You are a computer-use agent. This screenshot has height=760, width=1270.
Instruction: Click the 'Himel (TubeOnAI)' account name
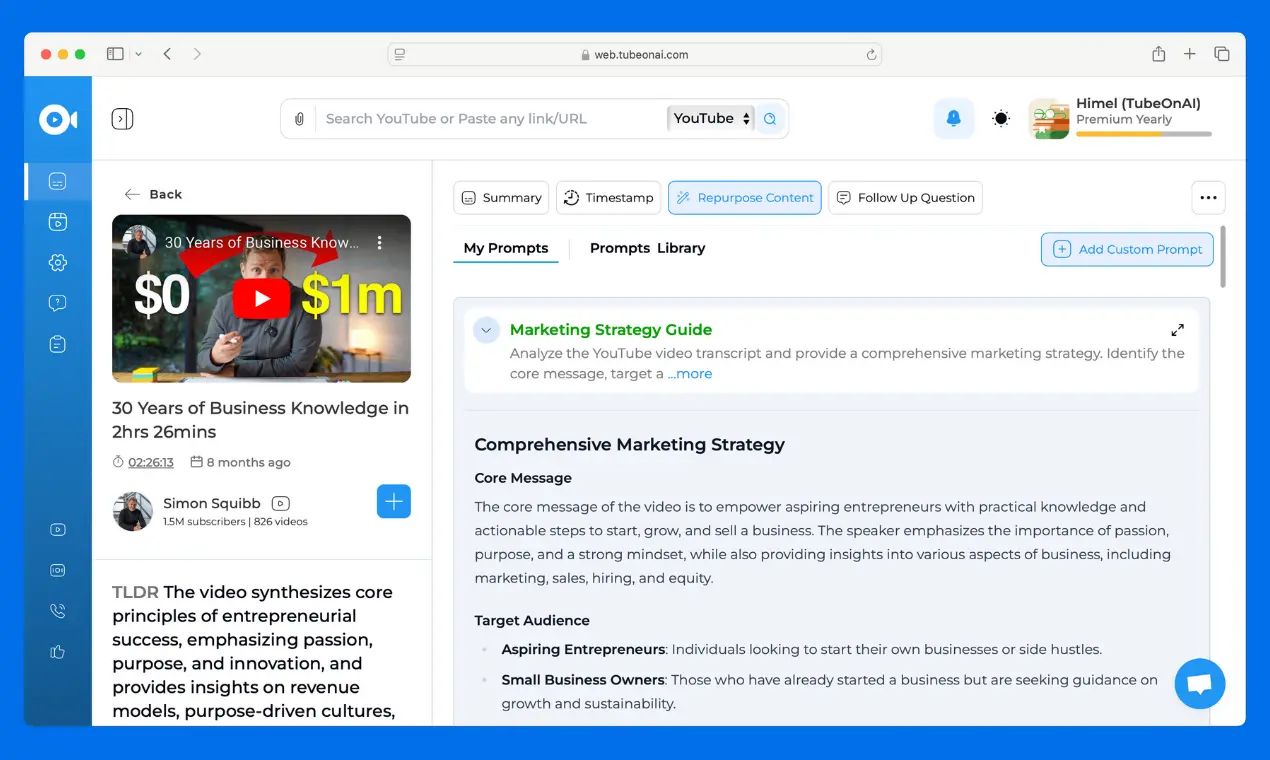tap(1138, 103)
